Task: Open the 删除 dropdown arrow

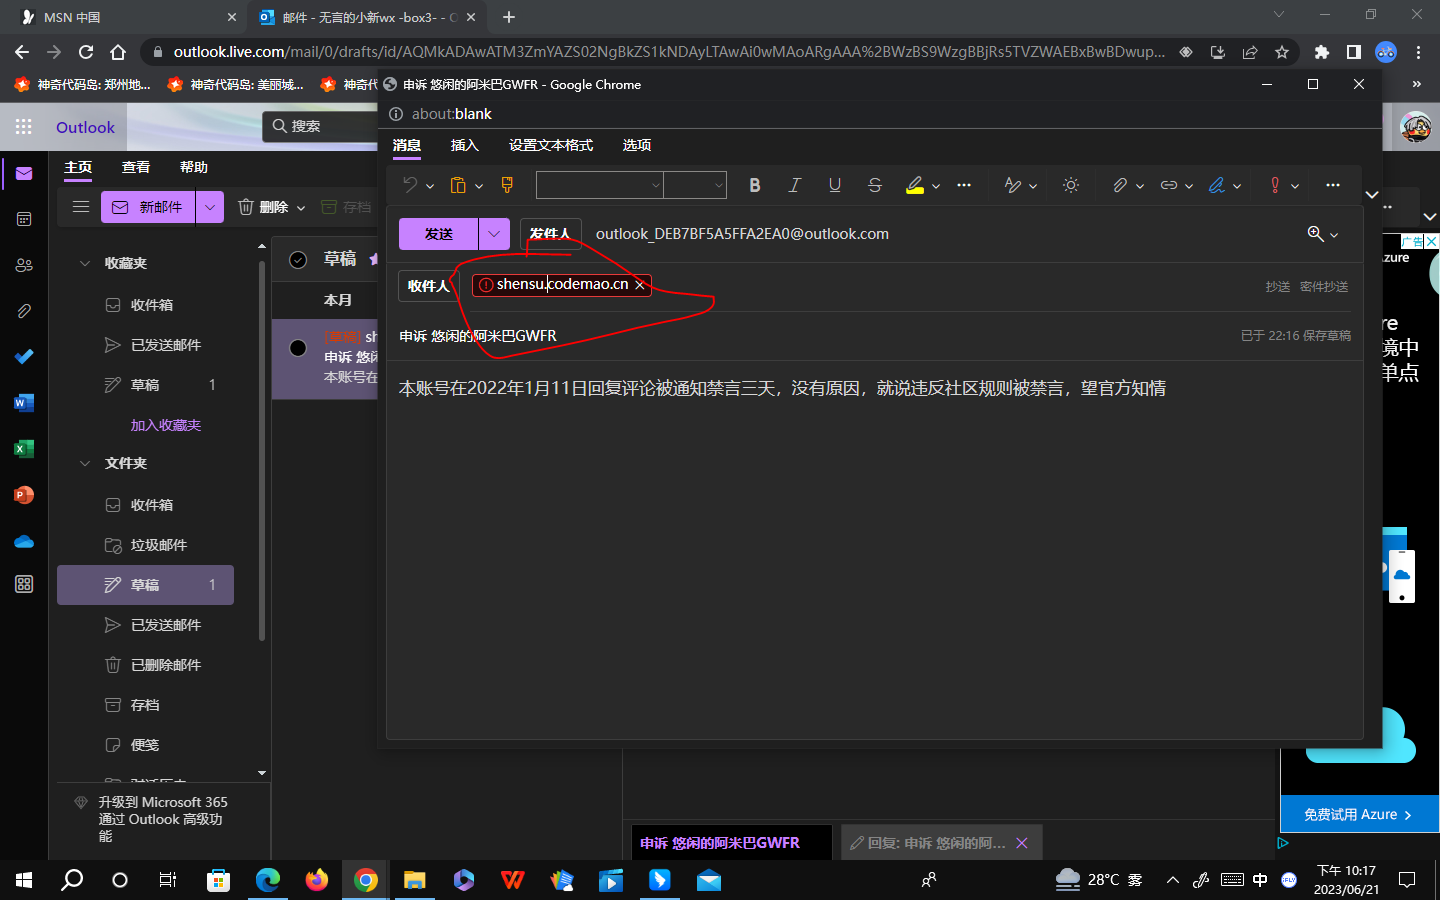Action: click(x=301, y=208)
